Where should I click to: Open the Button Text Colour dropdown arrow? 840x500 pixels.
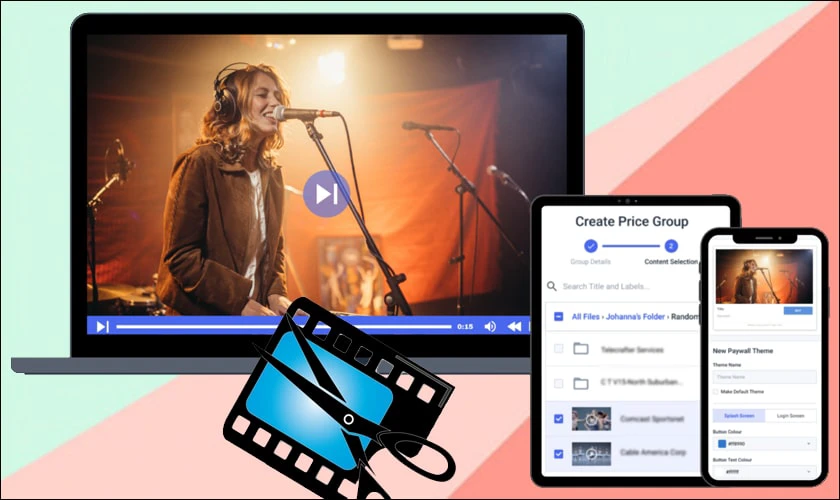pos(808,472)
